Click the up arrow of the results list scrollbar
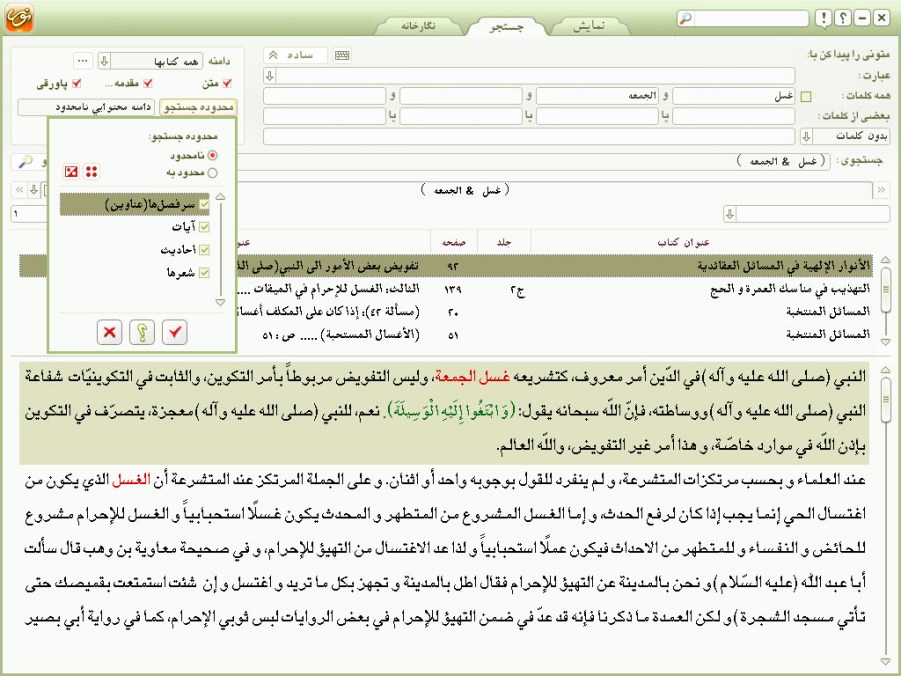 [885, 260]
